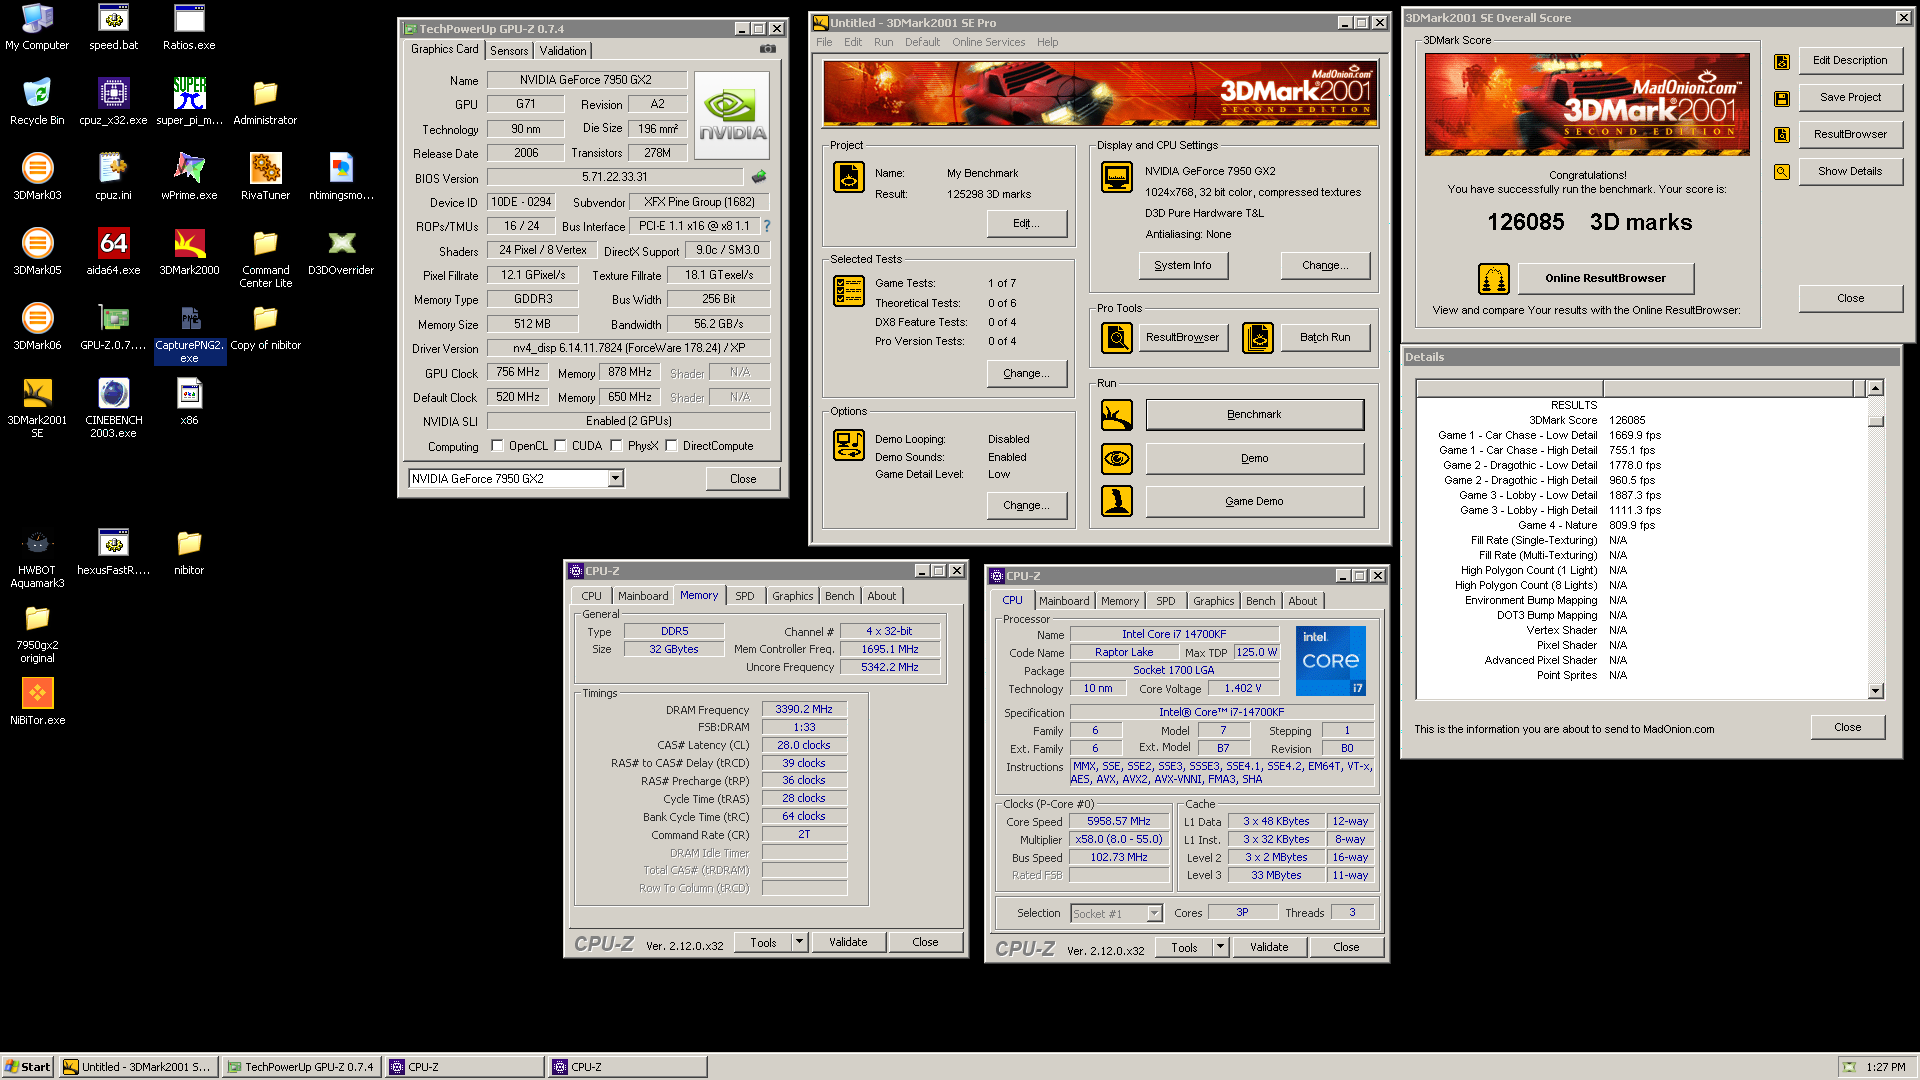Open the Run menu in 3DMark2001

(883, 42)
